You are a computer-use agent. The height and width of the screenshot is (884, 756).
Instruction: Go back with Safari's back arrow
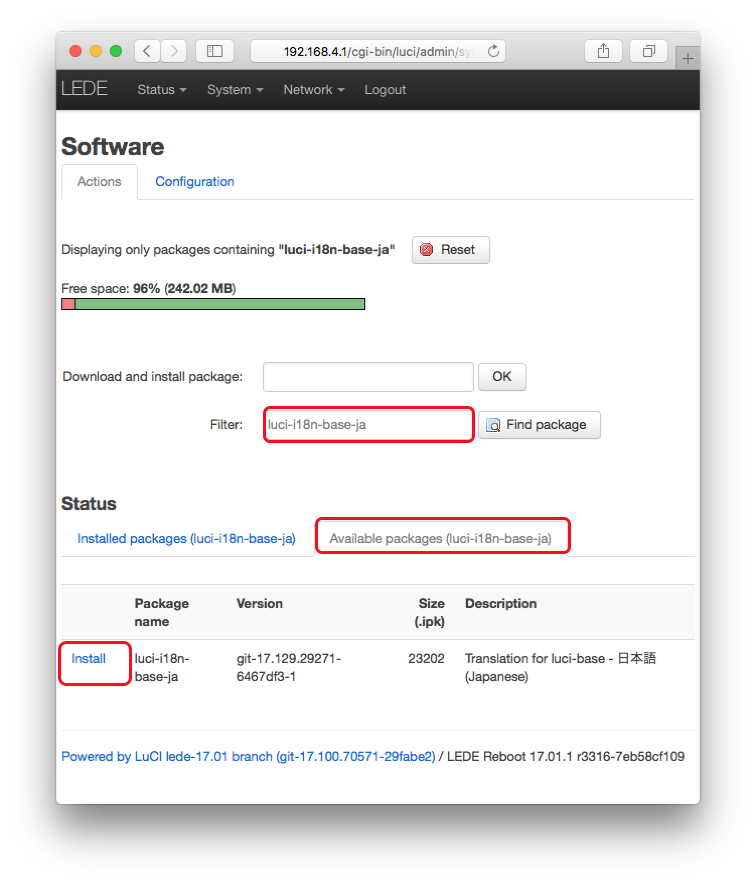(147, 51)
